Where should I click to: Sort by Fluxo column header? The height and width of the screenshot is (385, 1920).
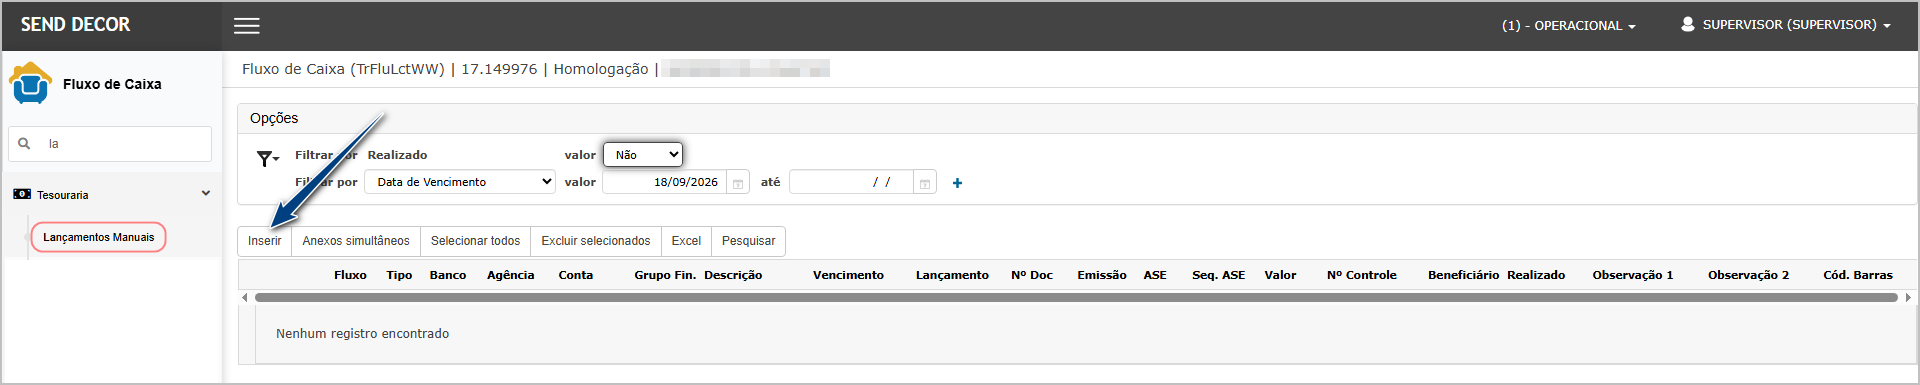(350, 275)
